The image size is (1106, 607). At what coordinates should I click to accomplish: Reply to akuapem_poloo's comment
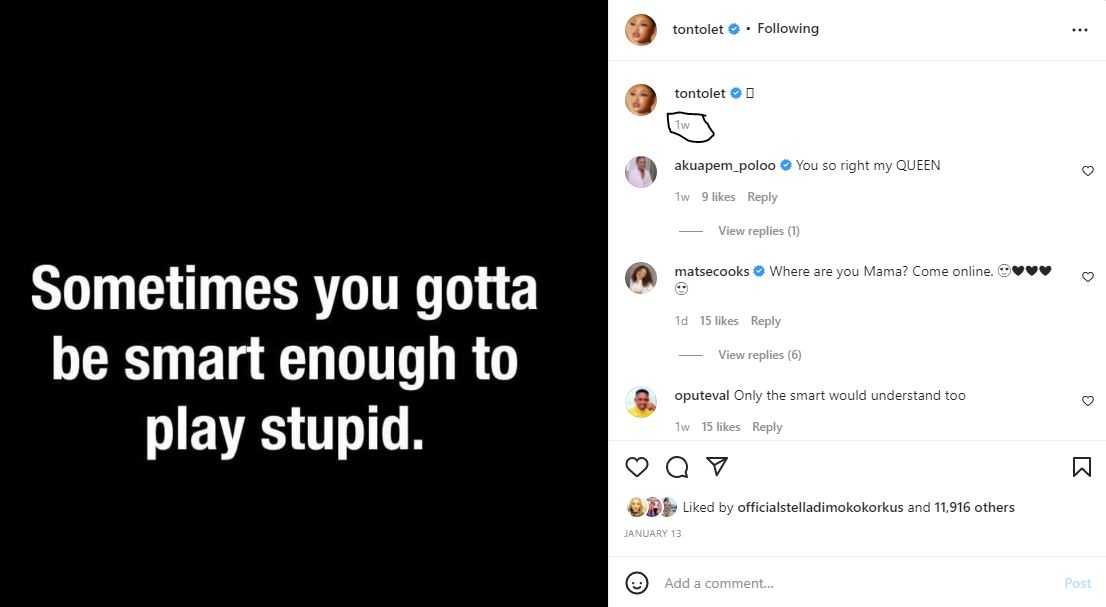762,197
